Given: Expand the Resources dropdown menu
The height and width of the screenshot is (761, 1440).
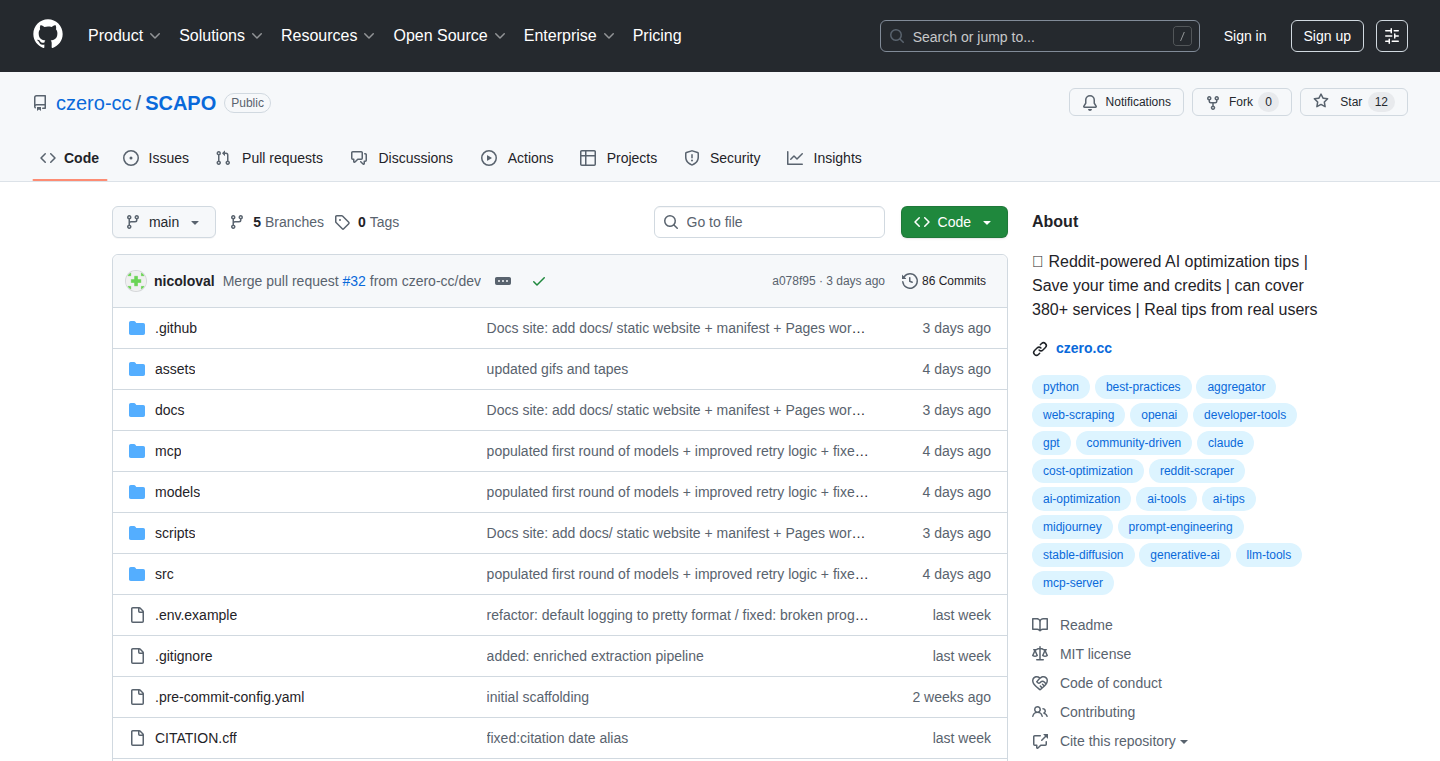Looking at the screenshot, I should point(328,36).
